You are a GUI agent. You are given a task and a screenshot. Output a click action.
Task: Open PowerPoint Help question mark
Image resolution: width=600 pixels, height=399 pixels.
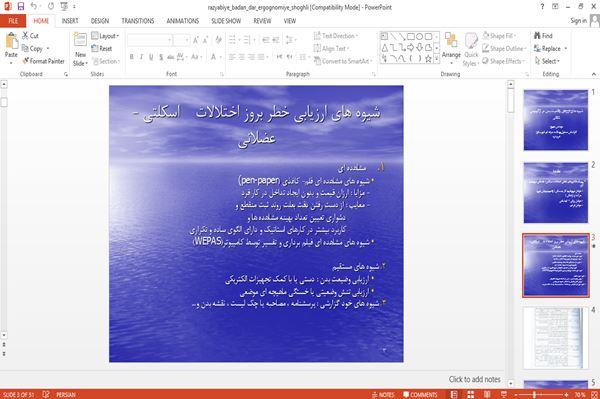point(542,7)
